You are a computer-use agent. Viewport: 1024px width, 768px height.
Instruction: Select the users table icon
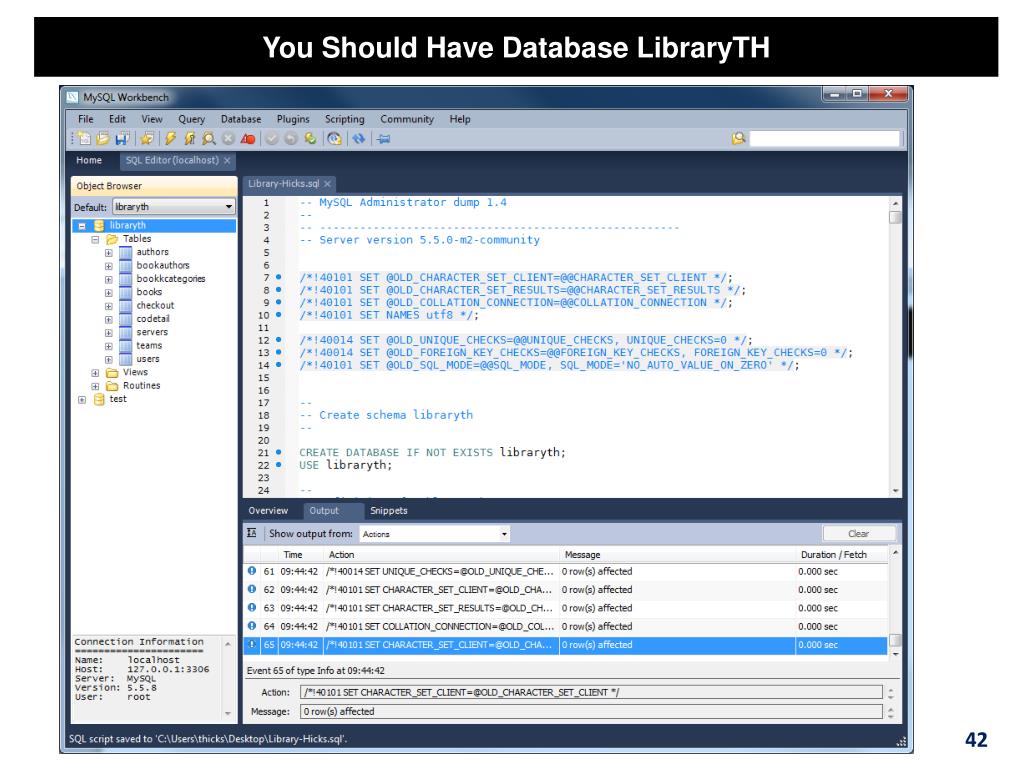point(125,359)
